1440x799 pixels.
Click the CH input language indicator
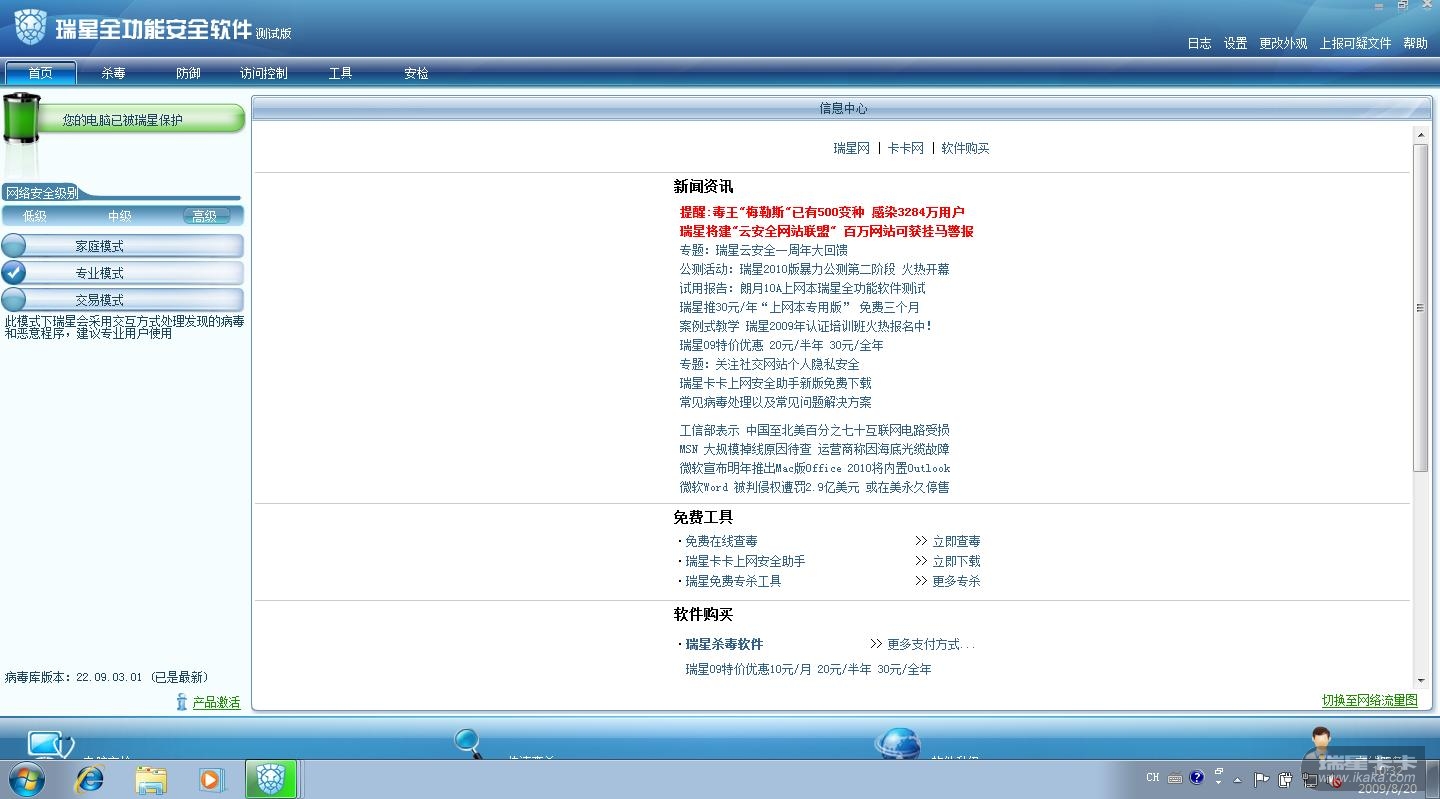[x=1153, y=777]
